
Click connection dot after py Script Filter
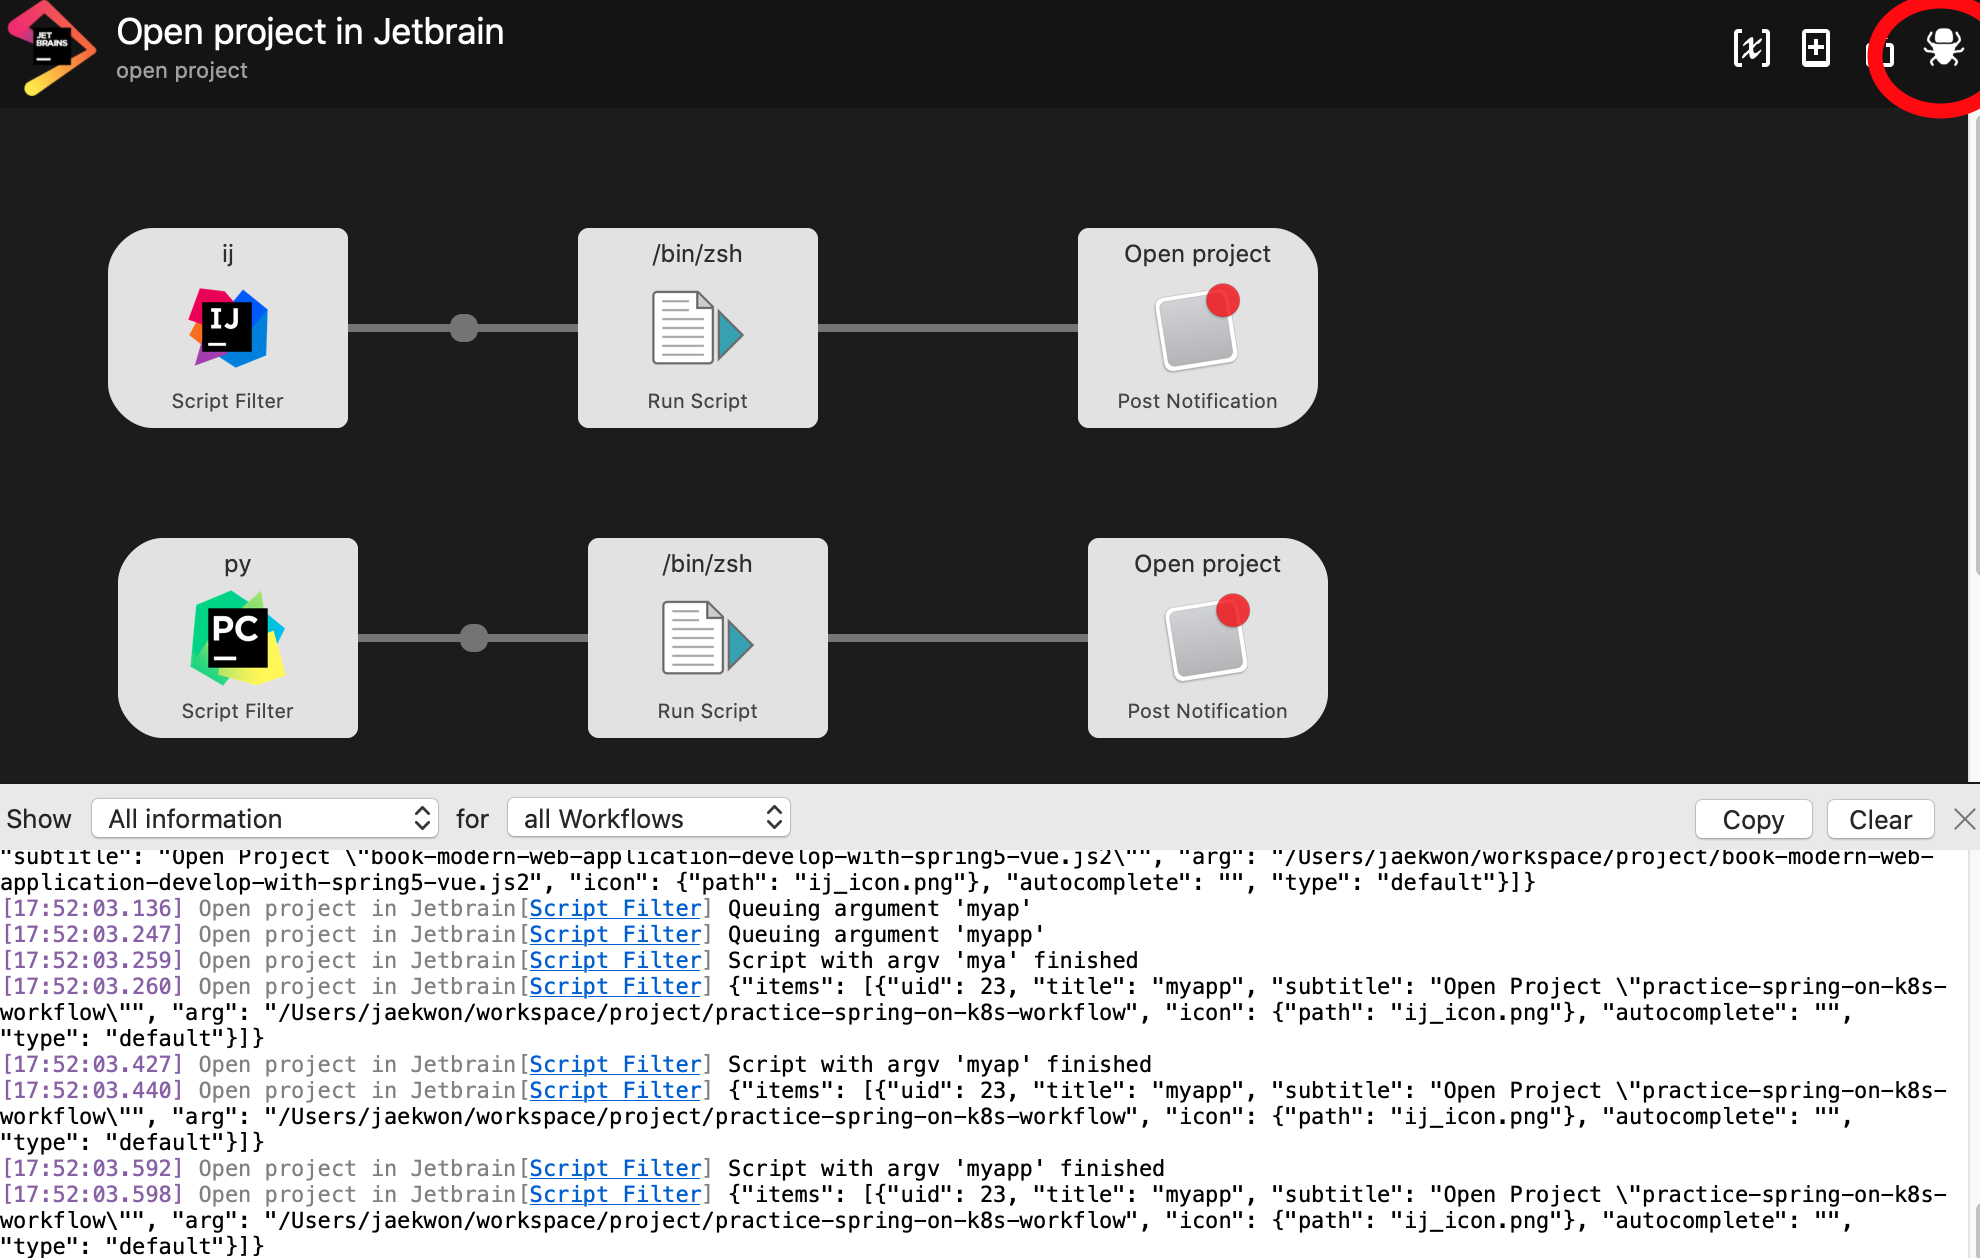point(474,638)
